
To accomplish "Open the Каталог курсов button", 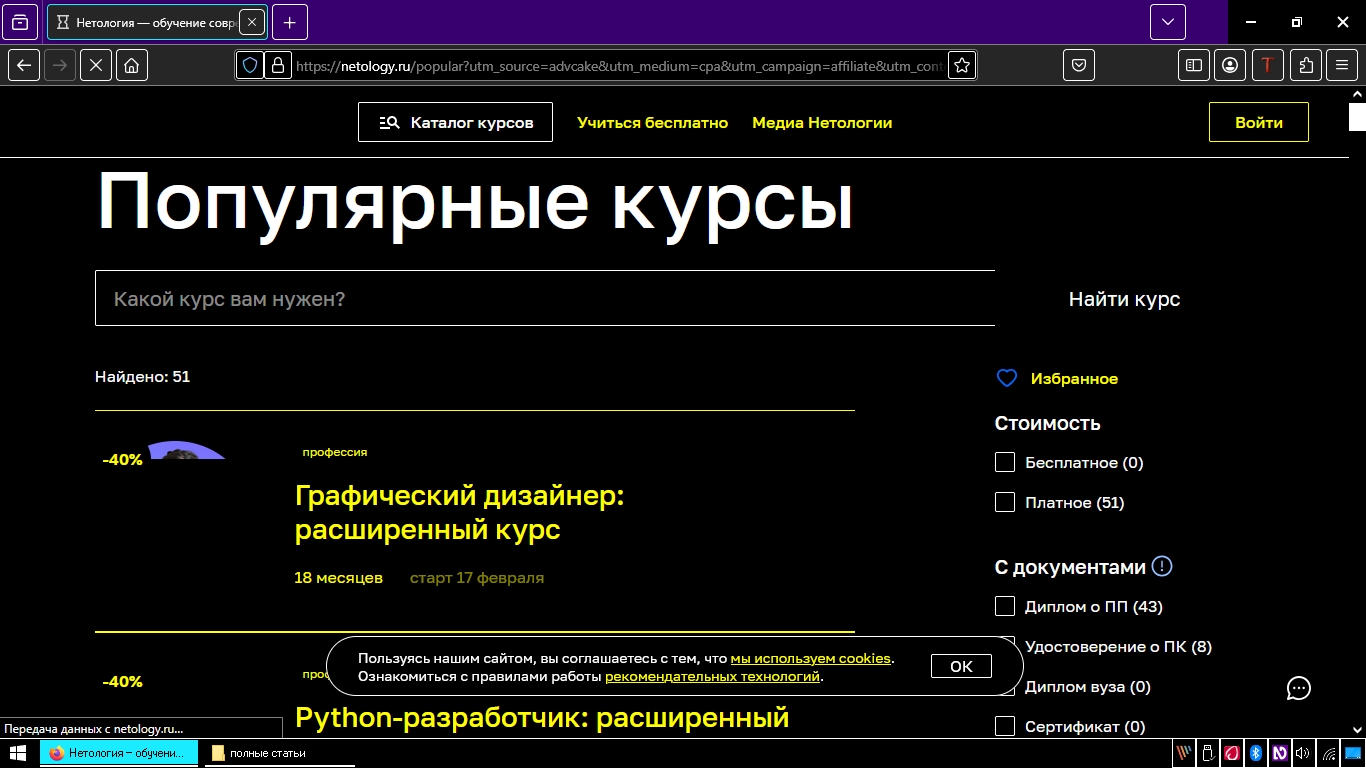I will tap(455, 122).
